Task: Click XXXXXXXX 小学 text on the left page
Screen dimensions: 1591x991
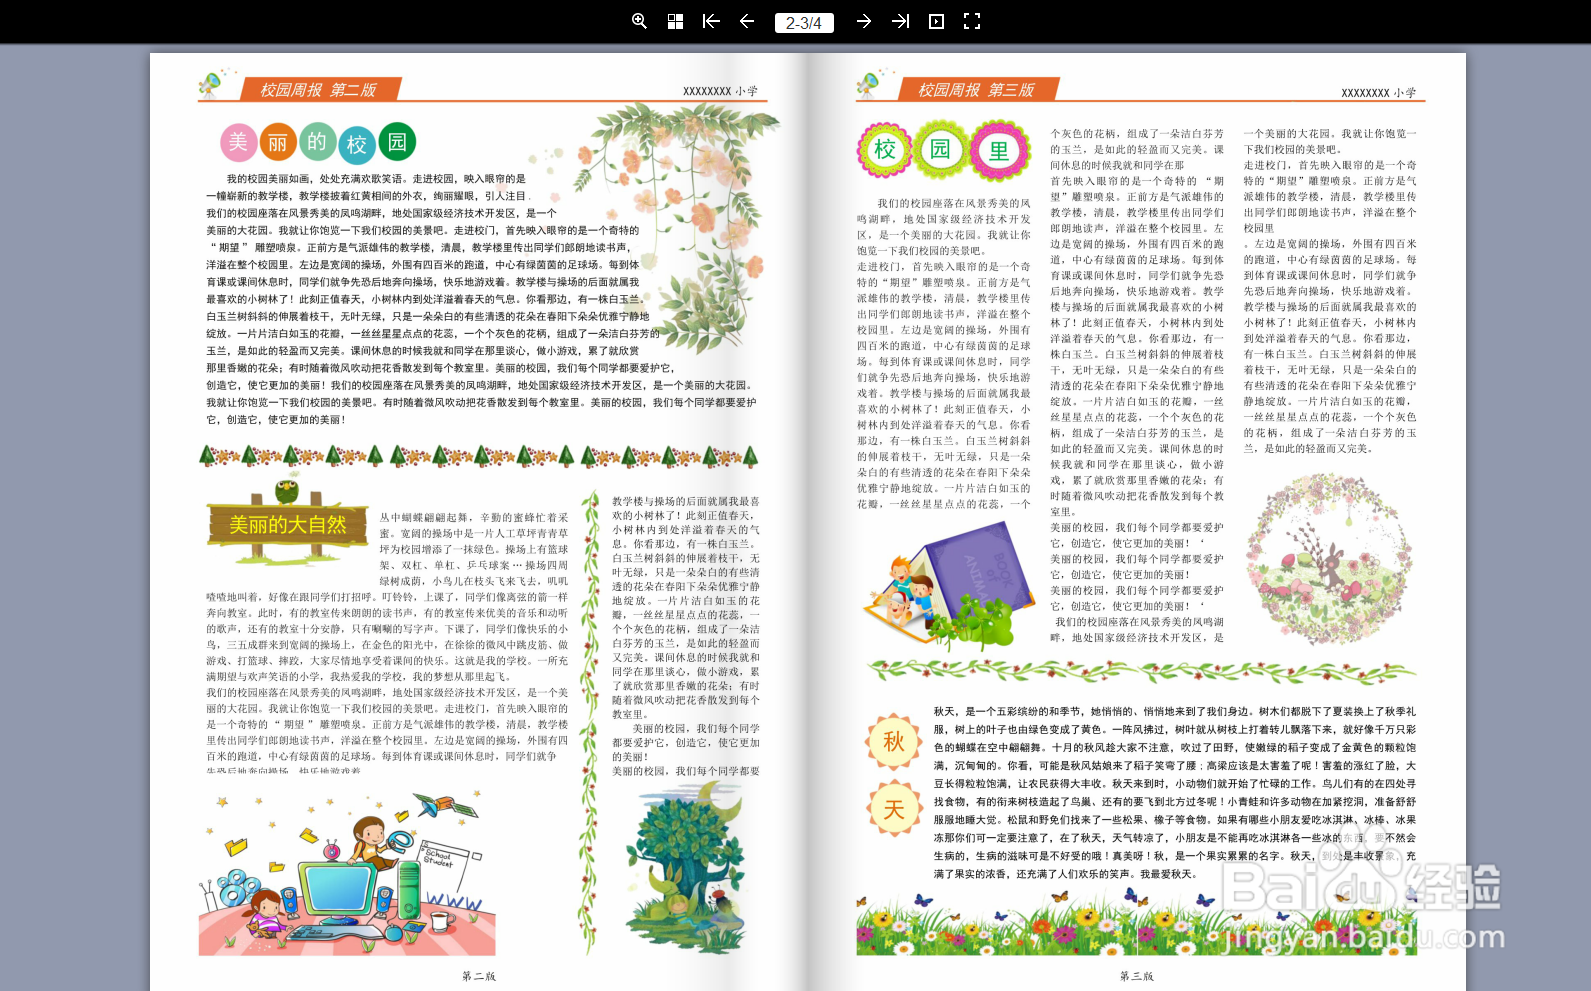Action: 720,91
